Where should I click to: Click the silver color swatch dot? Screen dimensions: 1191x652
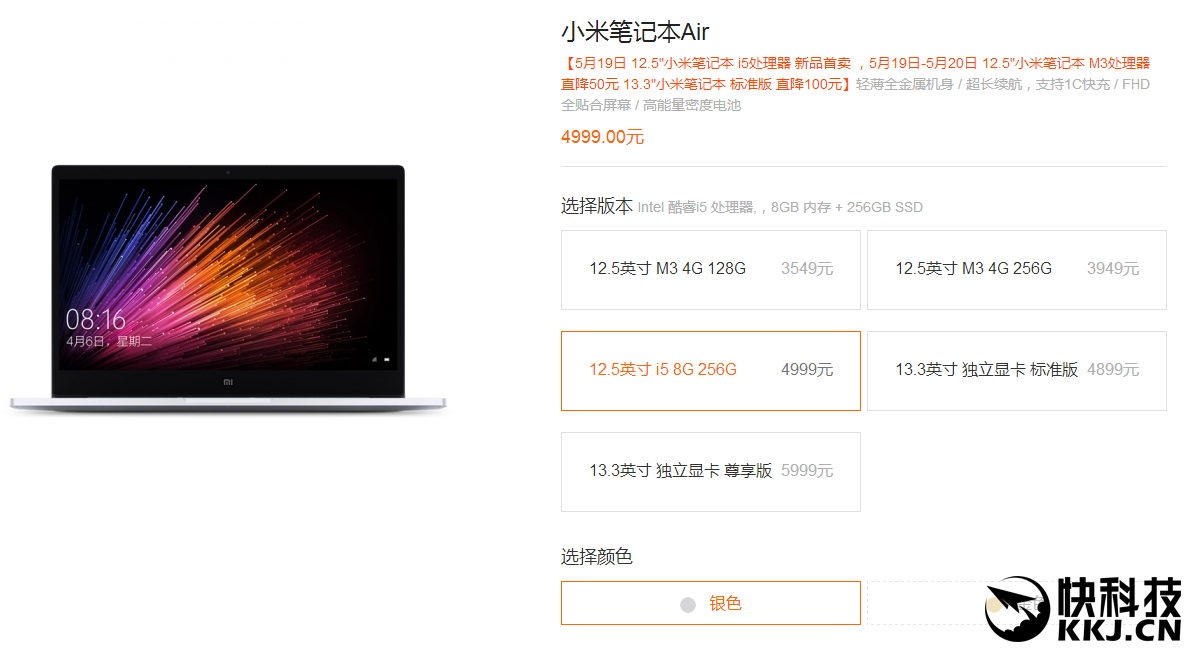click(688, 605)
